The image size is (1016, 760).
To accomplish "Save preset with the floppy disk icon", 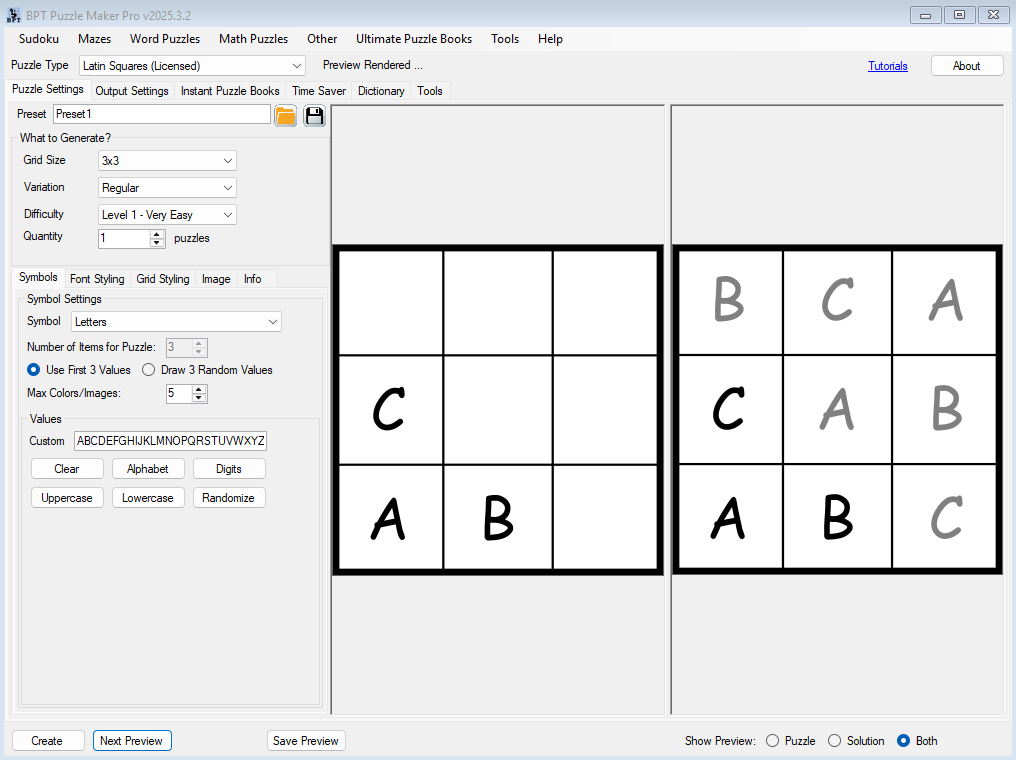I will (x=315, y=115).
